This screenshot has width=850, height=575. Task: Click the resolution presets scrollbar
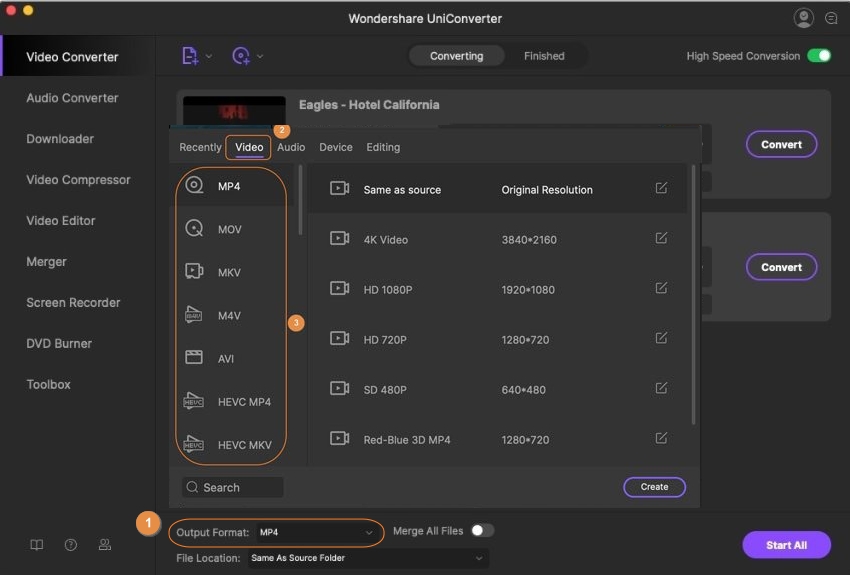point(693,295)
